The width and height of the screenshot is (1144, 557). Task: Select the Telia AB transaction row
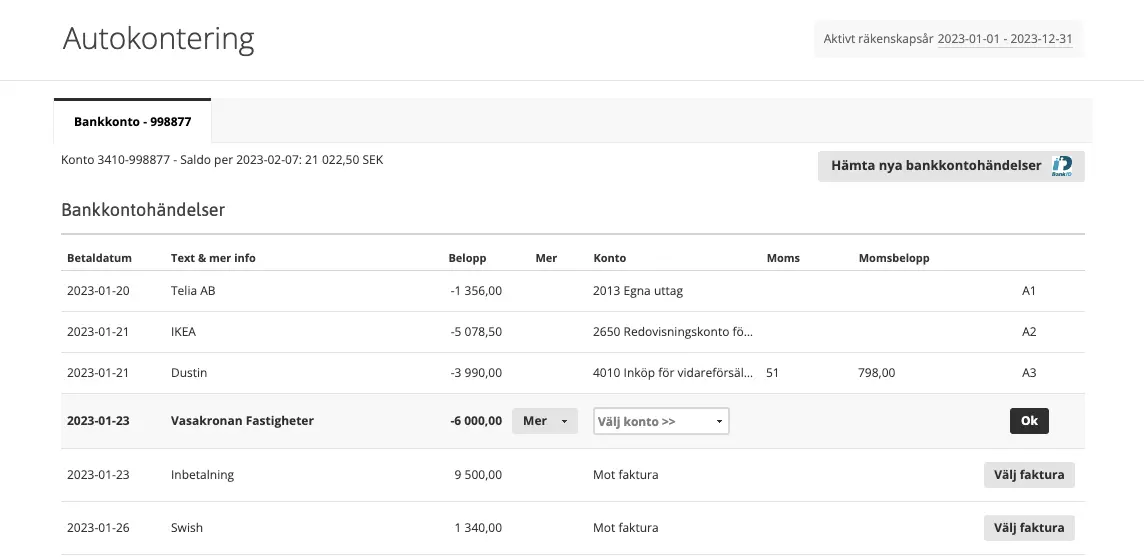click(x=193, y=291)
